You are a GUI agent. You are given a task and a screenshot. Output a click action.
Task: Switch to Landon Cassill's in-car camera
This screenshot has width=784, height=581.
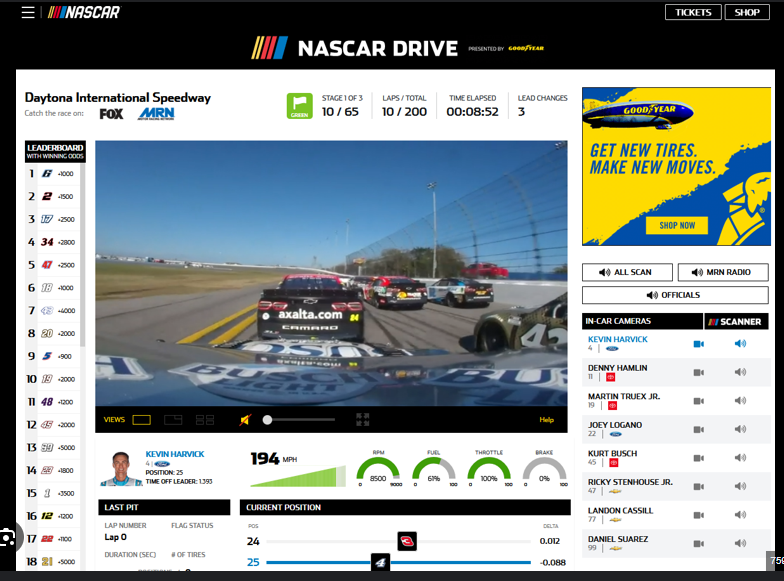[698, 515]
